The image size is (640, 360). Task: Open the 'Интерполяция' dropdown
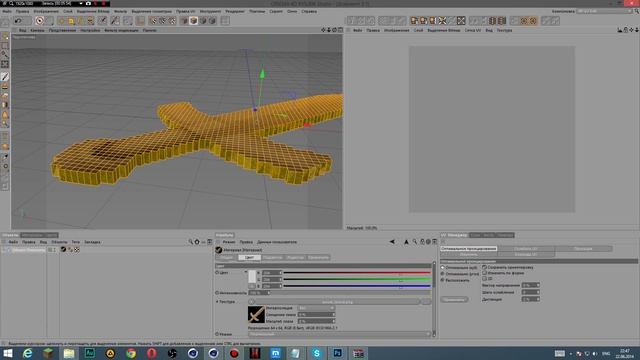316,308
